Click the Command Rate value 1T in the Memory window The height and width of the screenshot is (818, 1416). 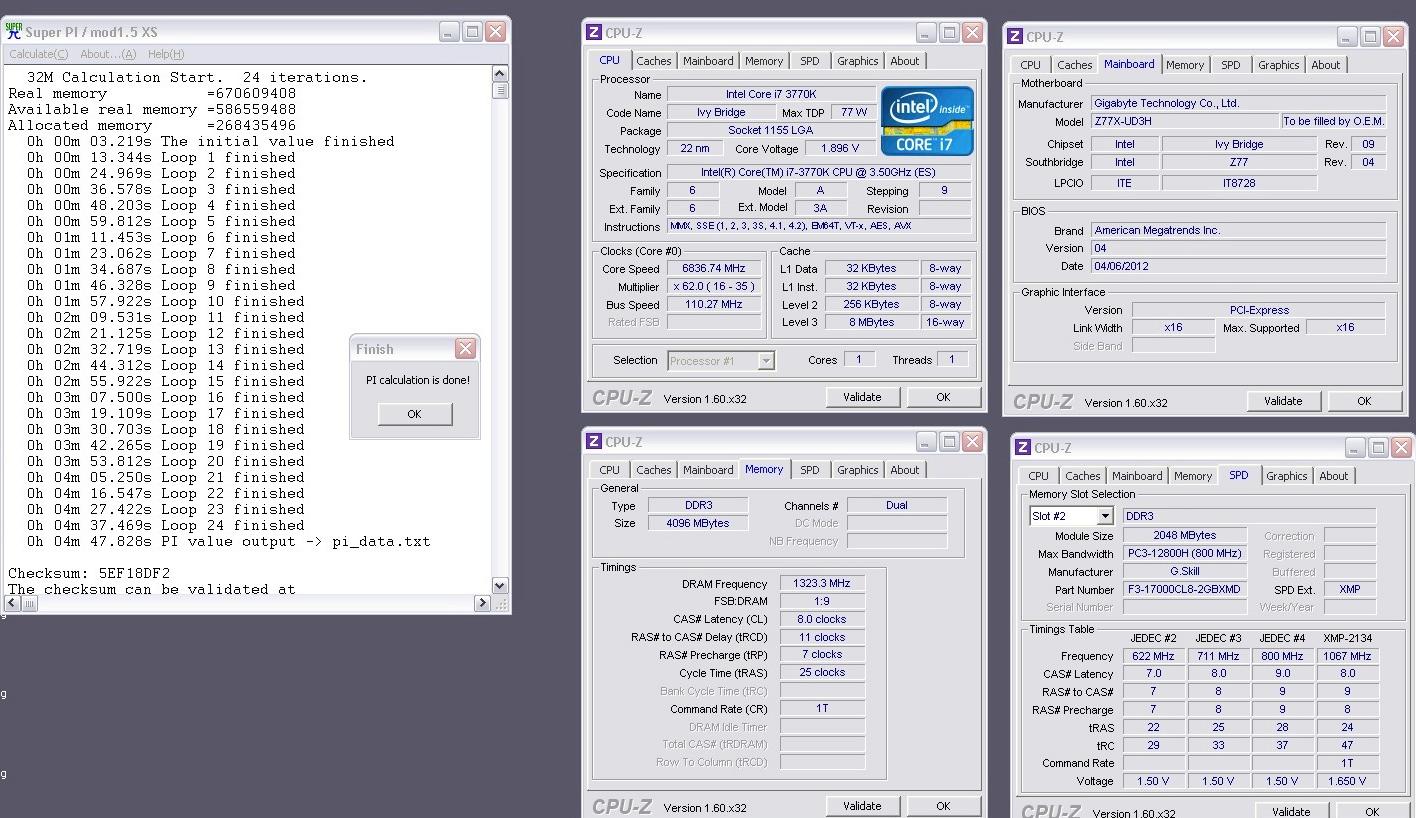click(x=822, y=708)
